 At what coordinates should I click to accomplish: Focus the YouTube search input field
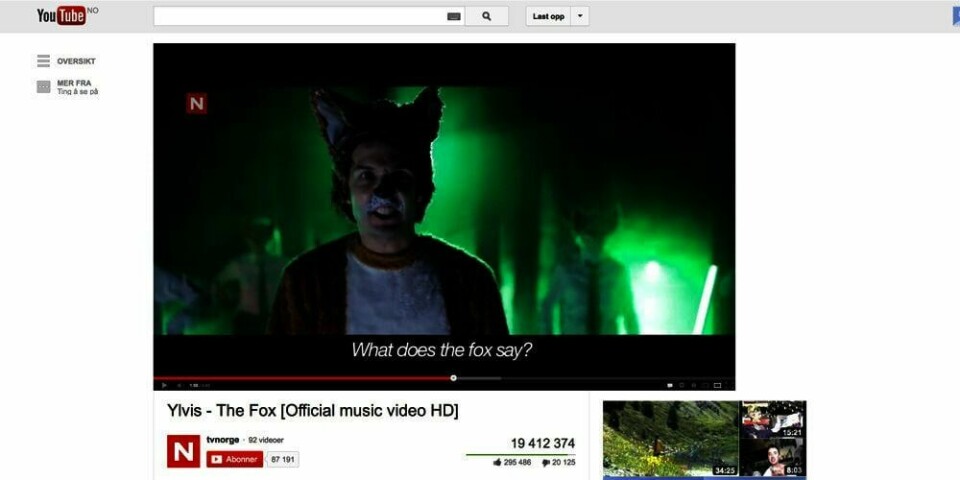coord(309,17)
